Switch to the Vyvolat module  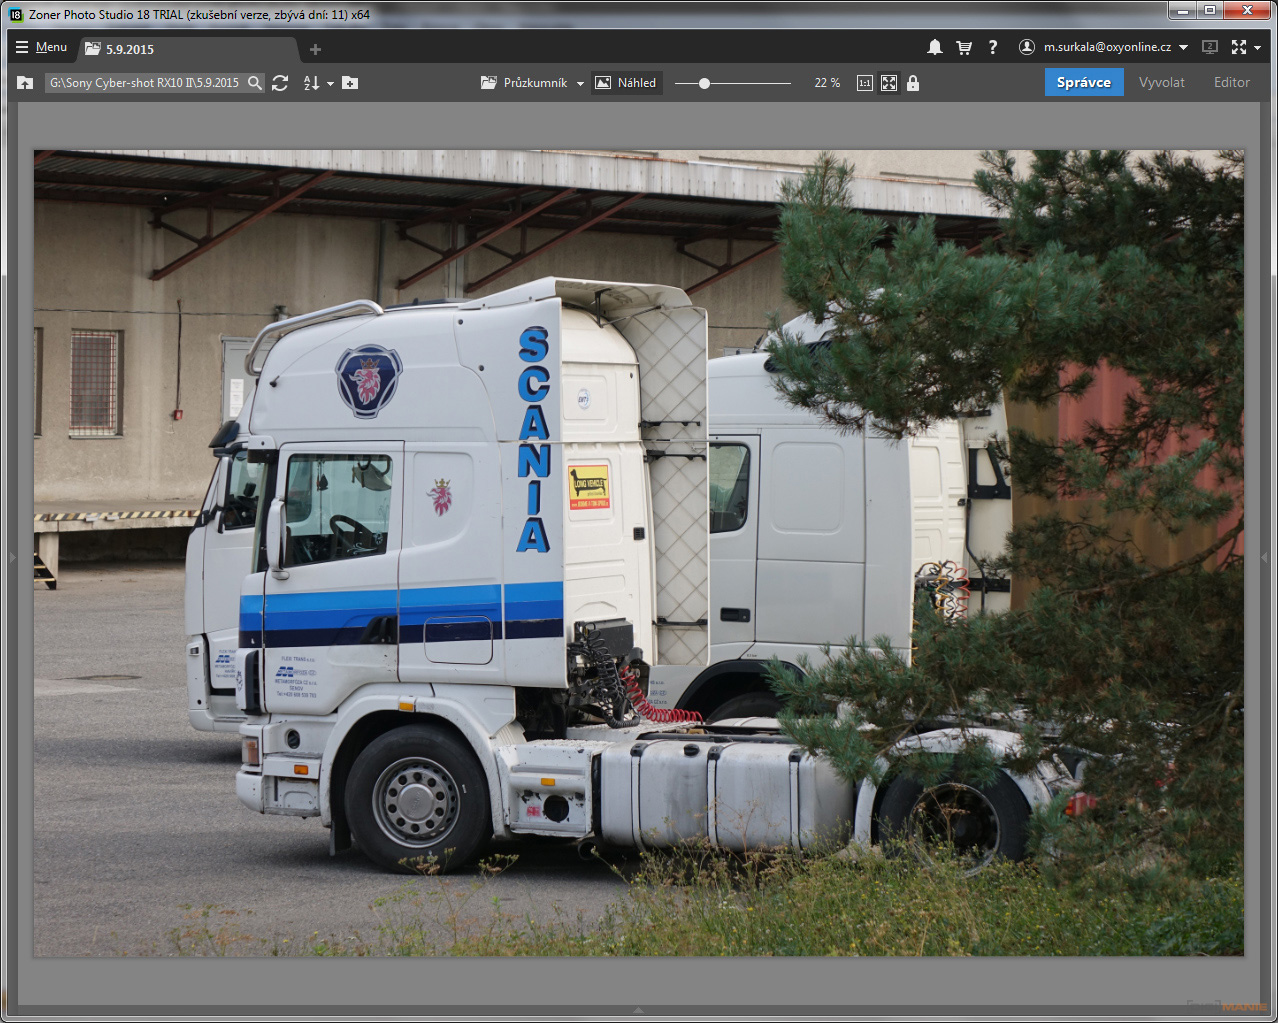pos(1161,82)
